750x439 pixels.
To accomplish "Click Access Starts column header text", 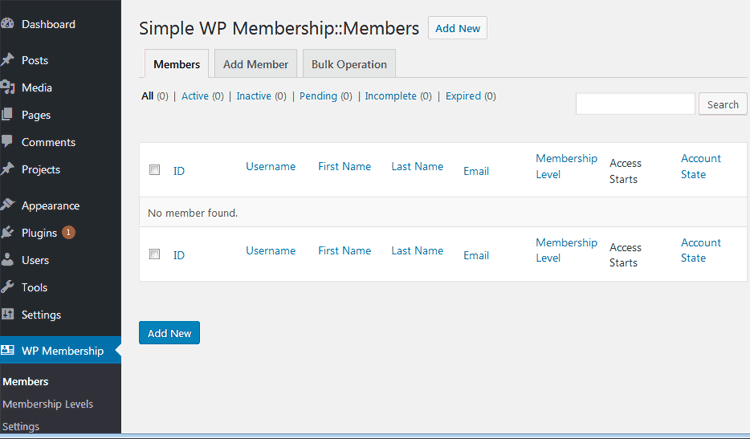I will tap(625, 171).
